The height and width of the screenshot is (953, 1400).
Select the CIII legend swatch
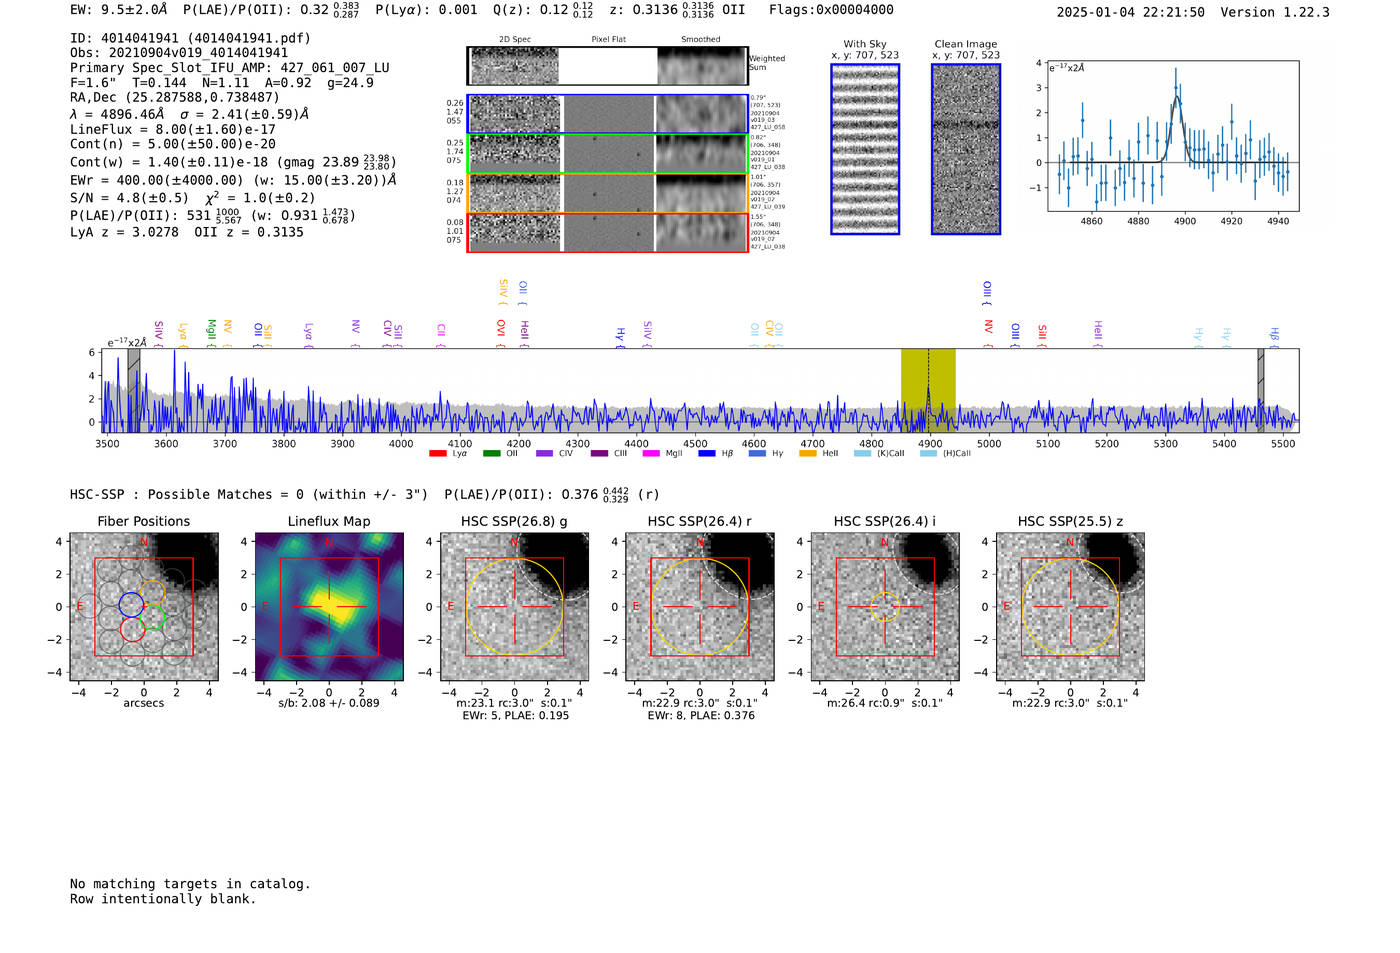[x=599, y=453]
